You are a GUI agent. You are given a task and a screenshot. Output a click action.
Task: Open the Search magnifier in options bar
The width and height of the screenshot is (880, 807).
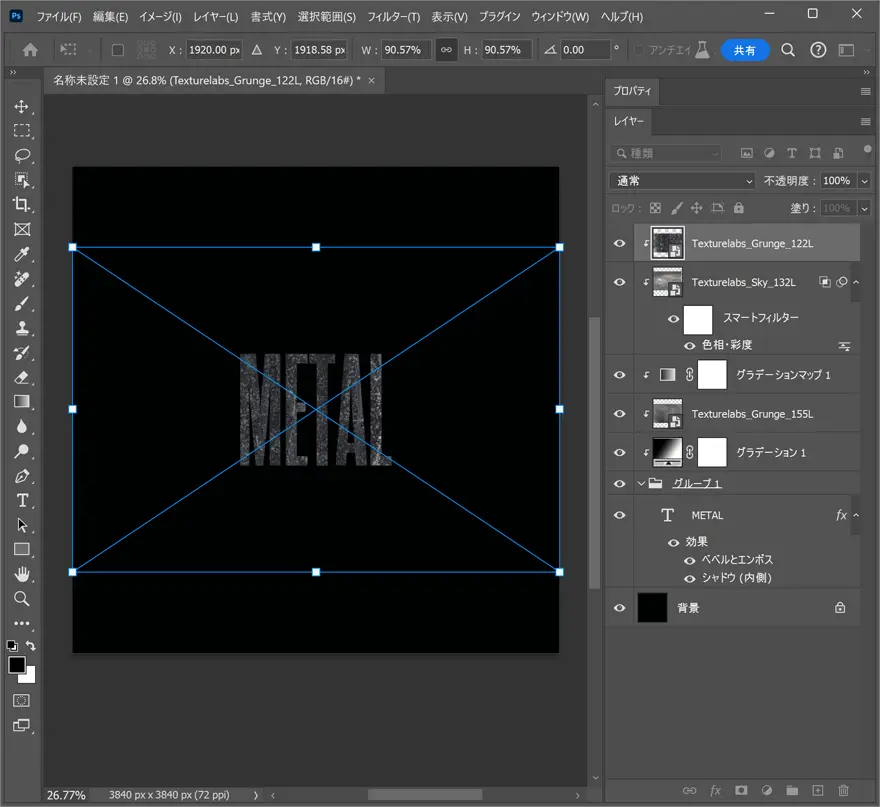788,50
